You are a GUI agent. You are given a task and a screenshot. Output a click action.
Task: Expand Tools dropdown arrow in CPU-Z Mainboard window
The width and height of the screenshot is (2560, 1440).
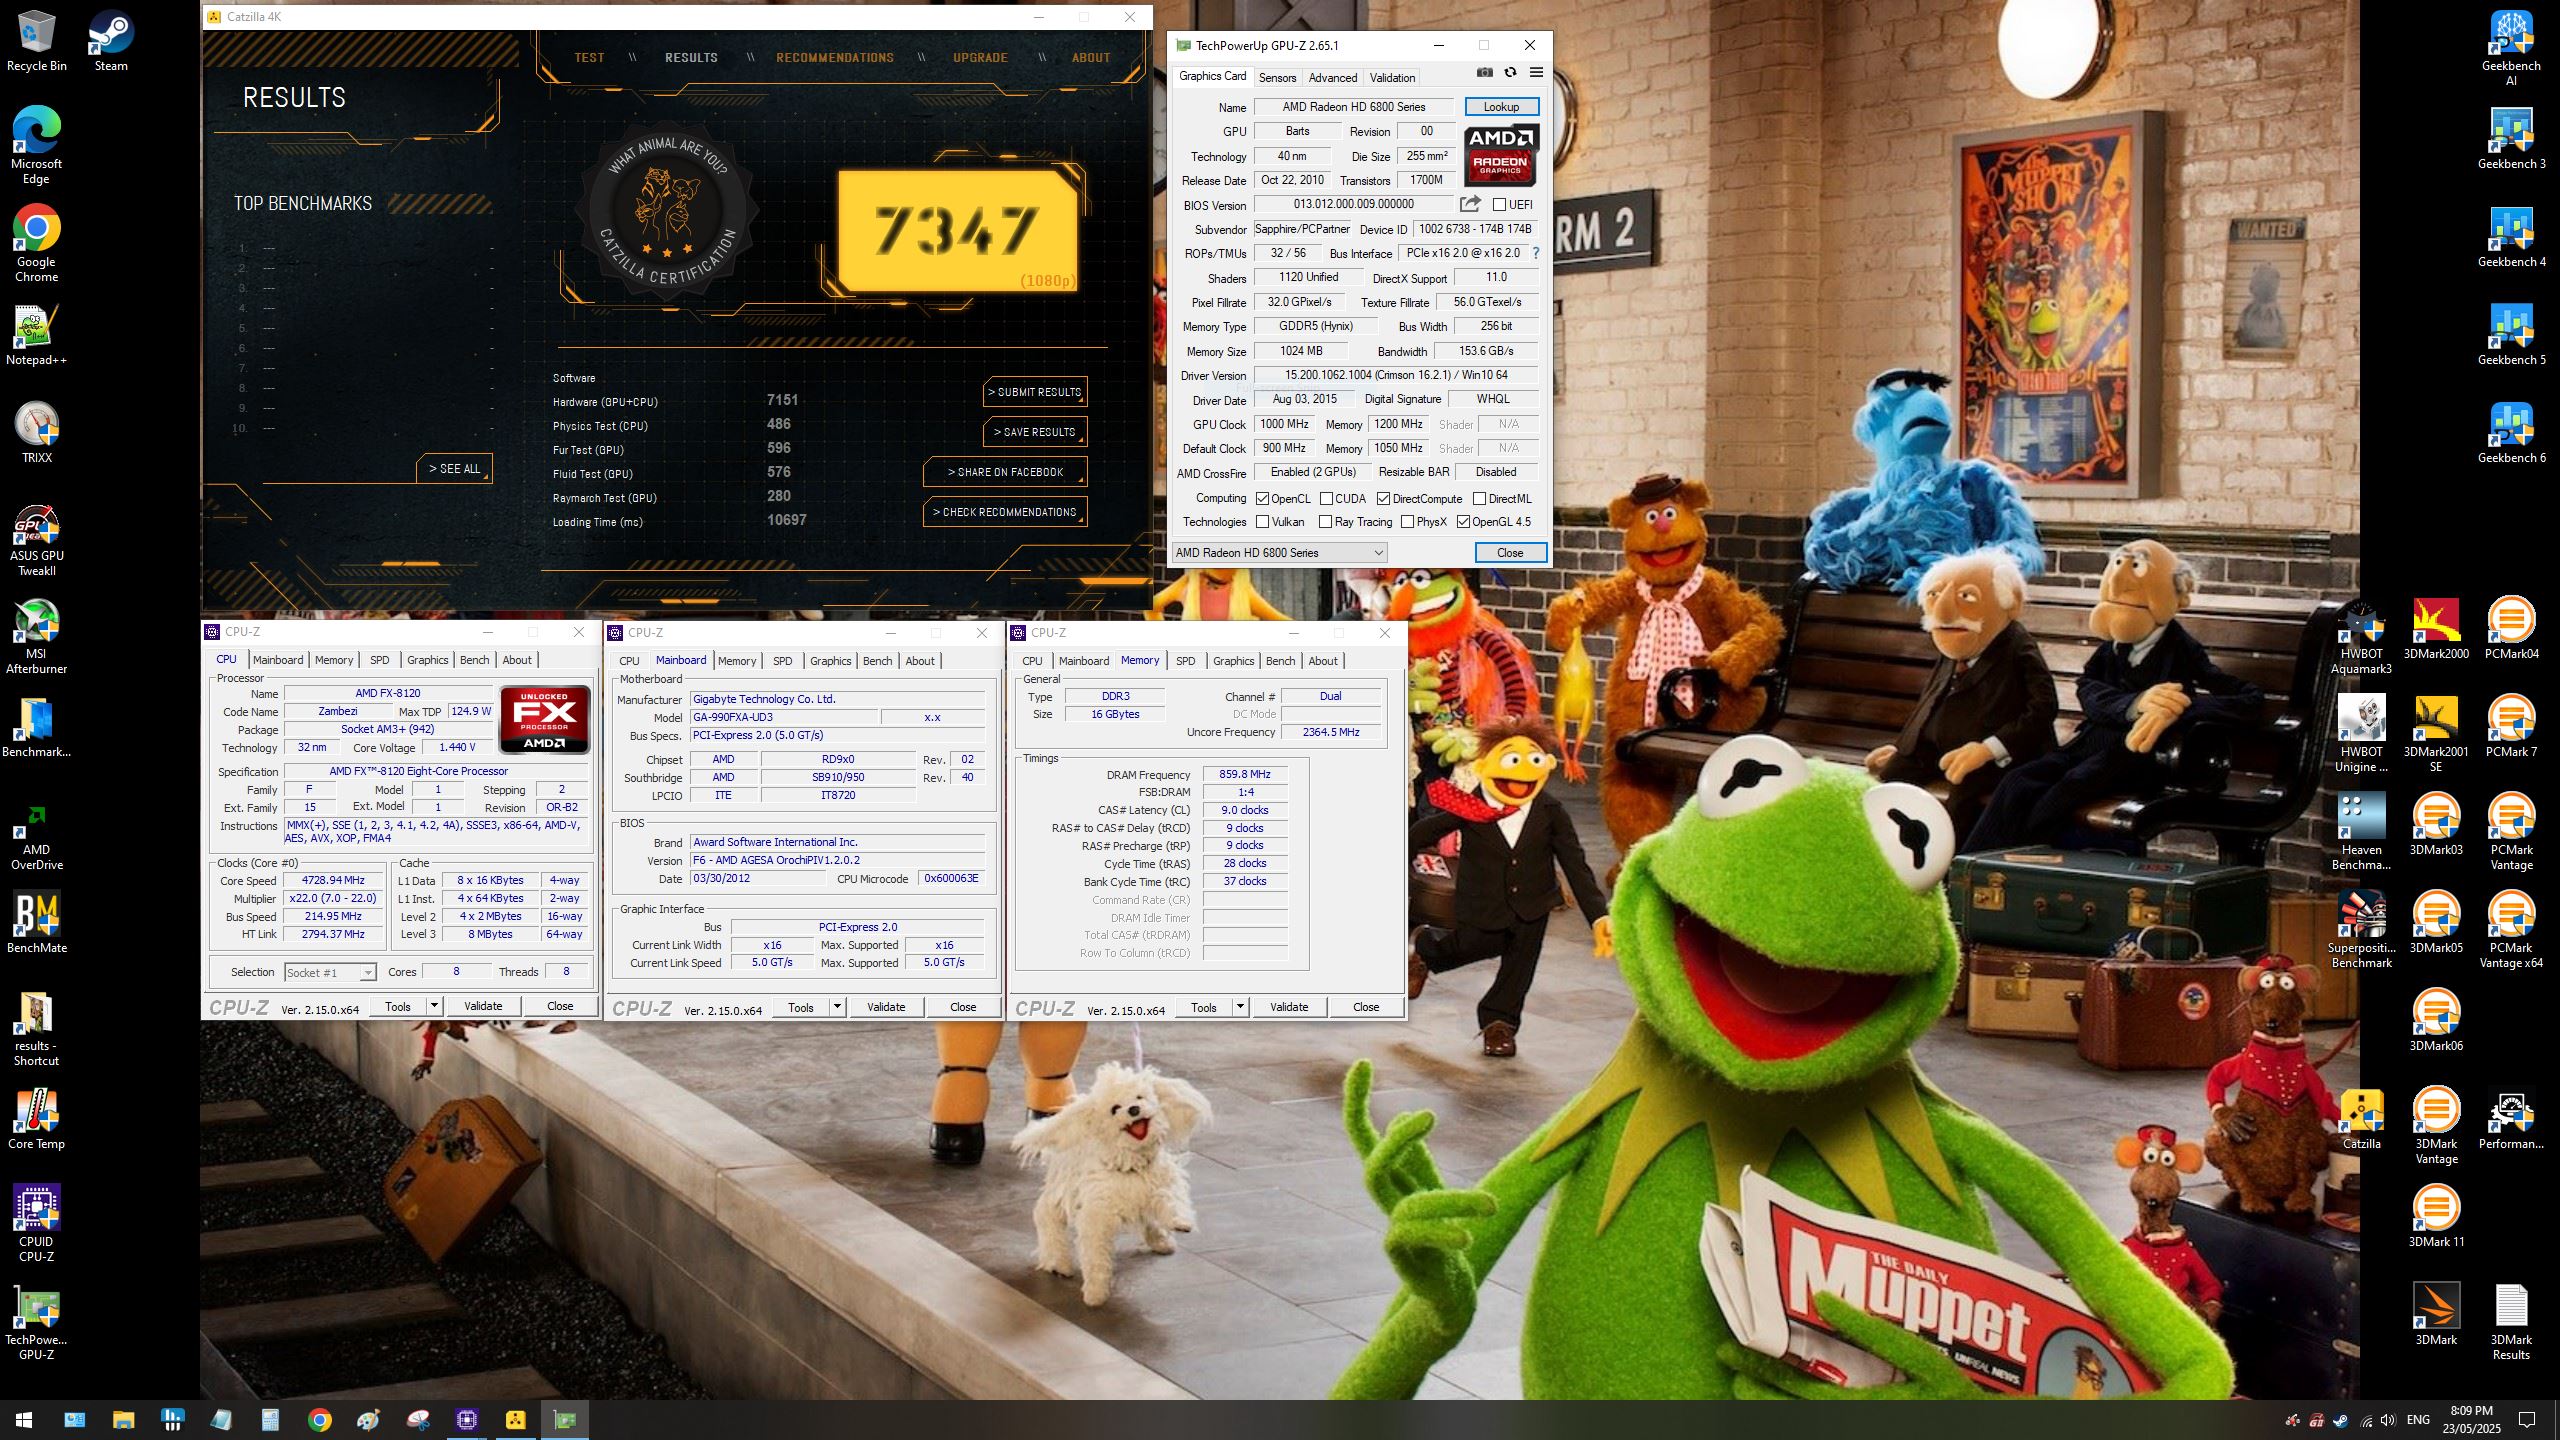tap(837, 1008)
